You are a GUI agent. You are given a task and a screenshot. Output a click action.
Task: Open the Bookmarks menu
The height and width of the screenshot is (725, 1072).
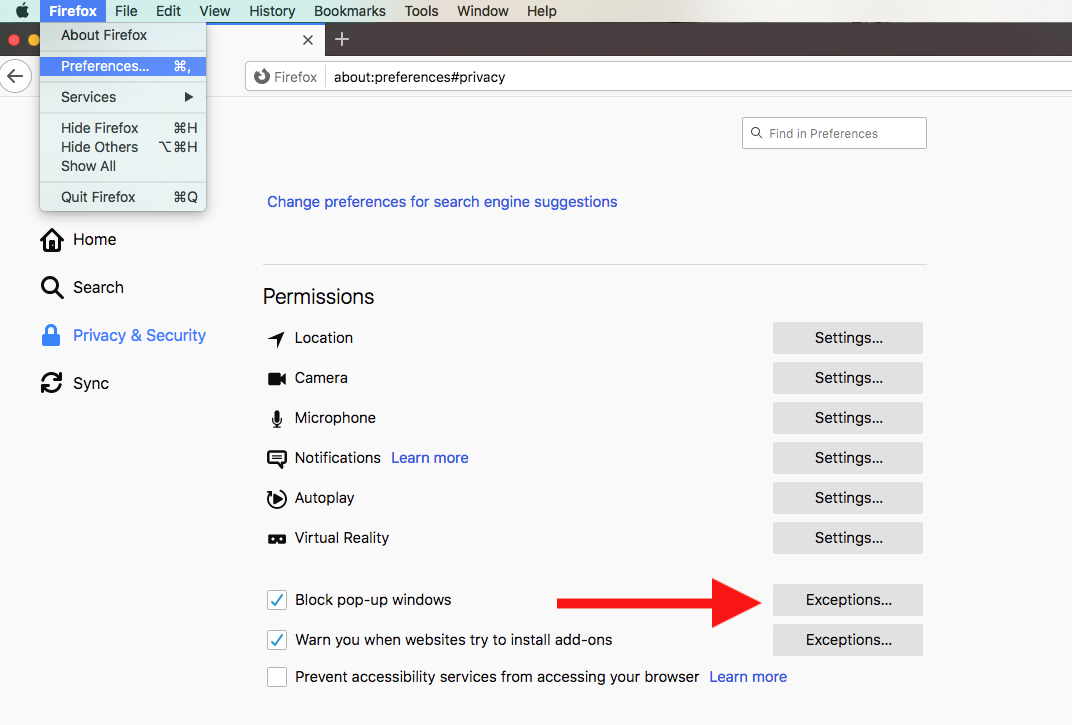point(349,11)
